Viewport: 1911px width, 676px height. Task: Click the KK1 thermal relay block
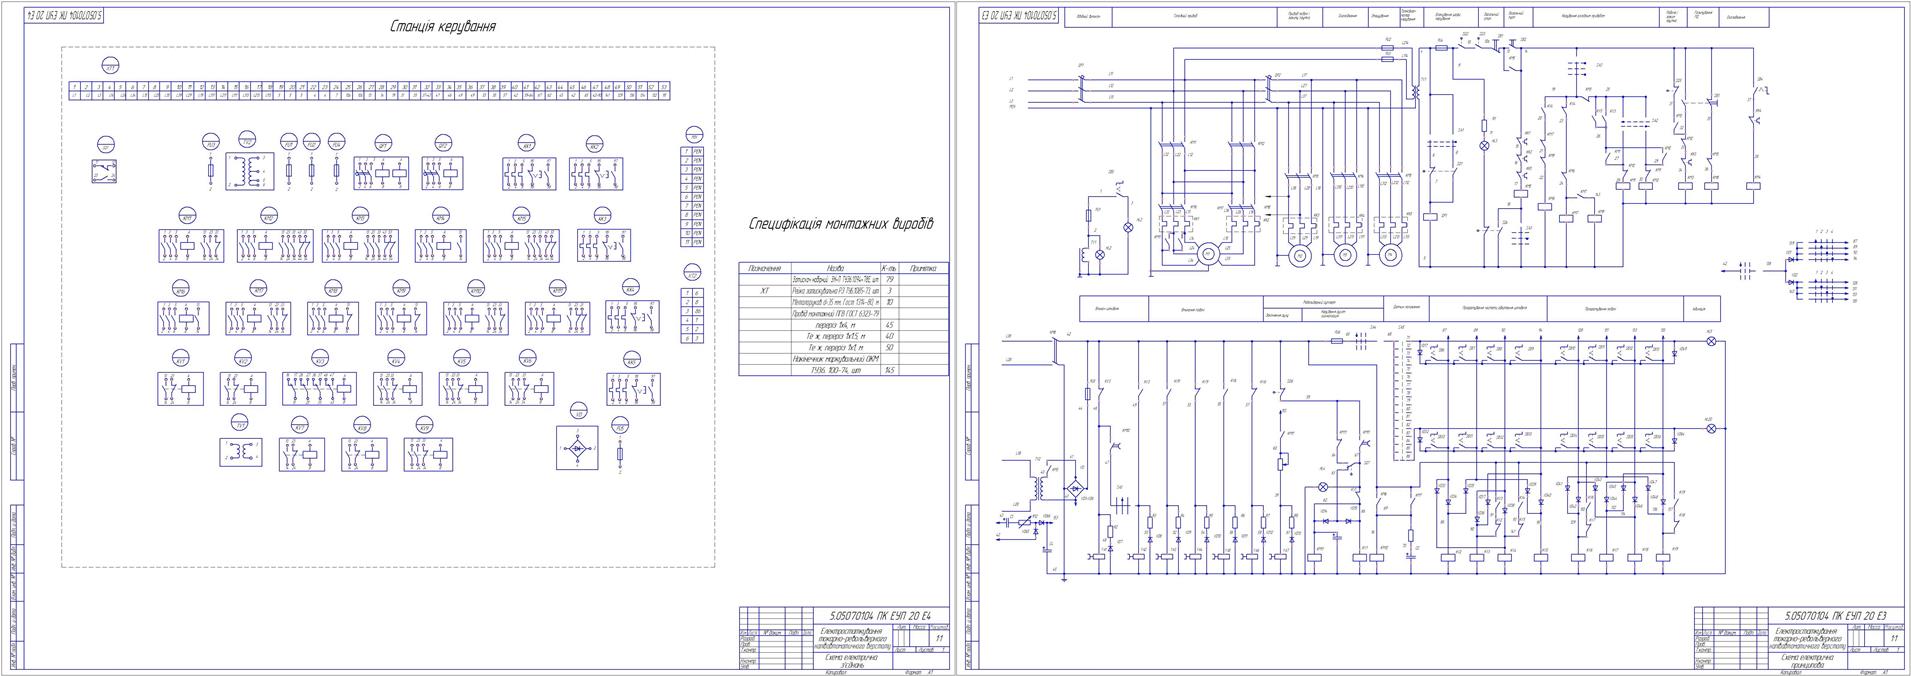pos(528,173)
